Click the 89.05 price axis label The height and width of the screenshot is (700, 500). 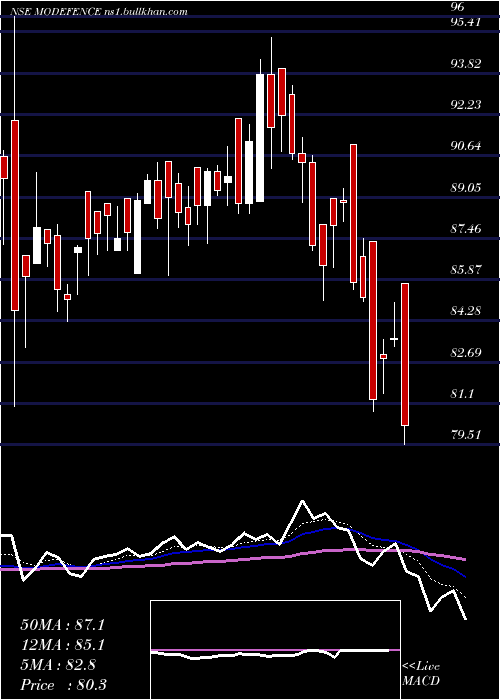tap(466, 188)
